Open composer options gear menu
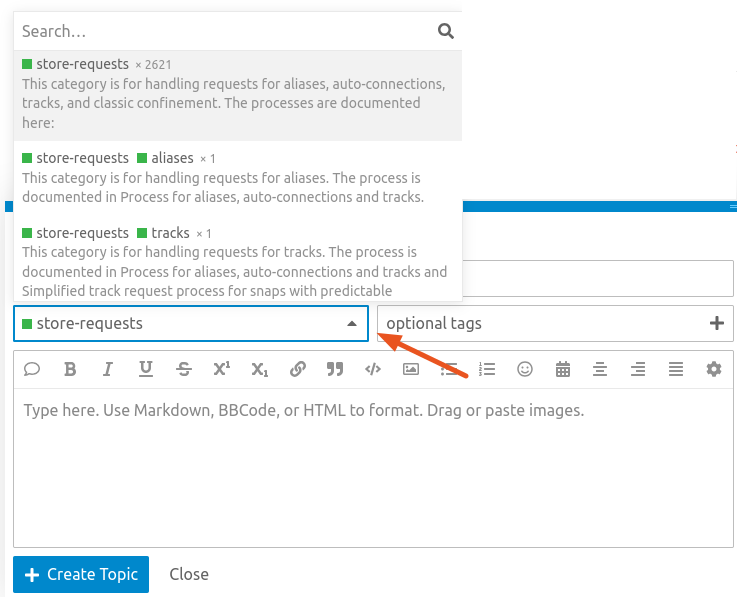737x597 pixels. (714, 369)
